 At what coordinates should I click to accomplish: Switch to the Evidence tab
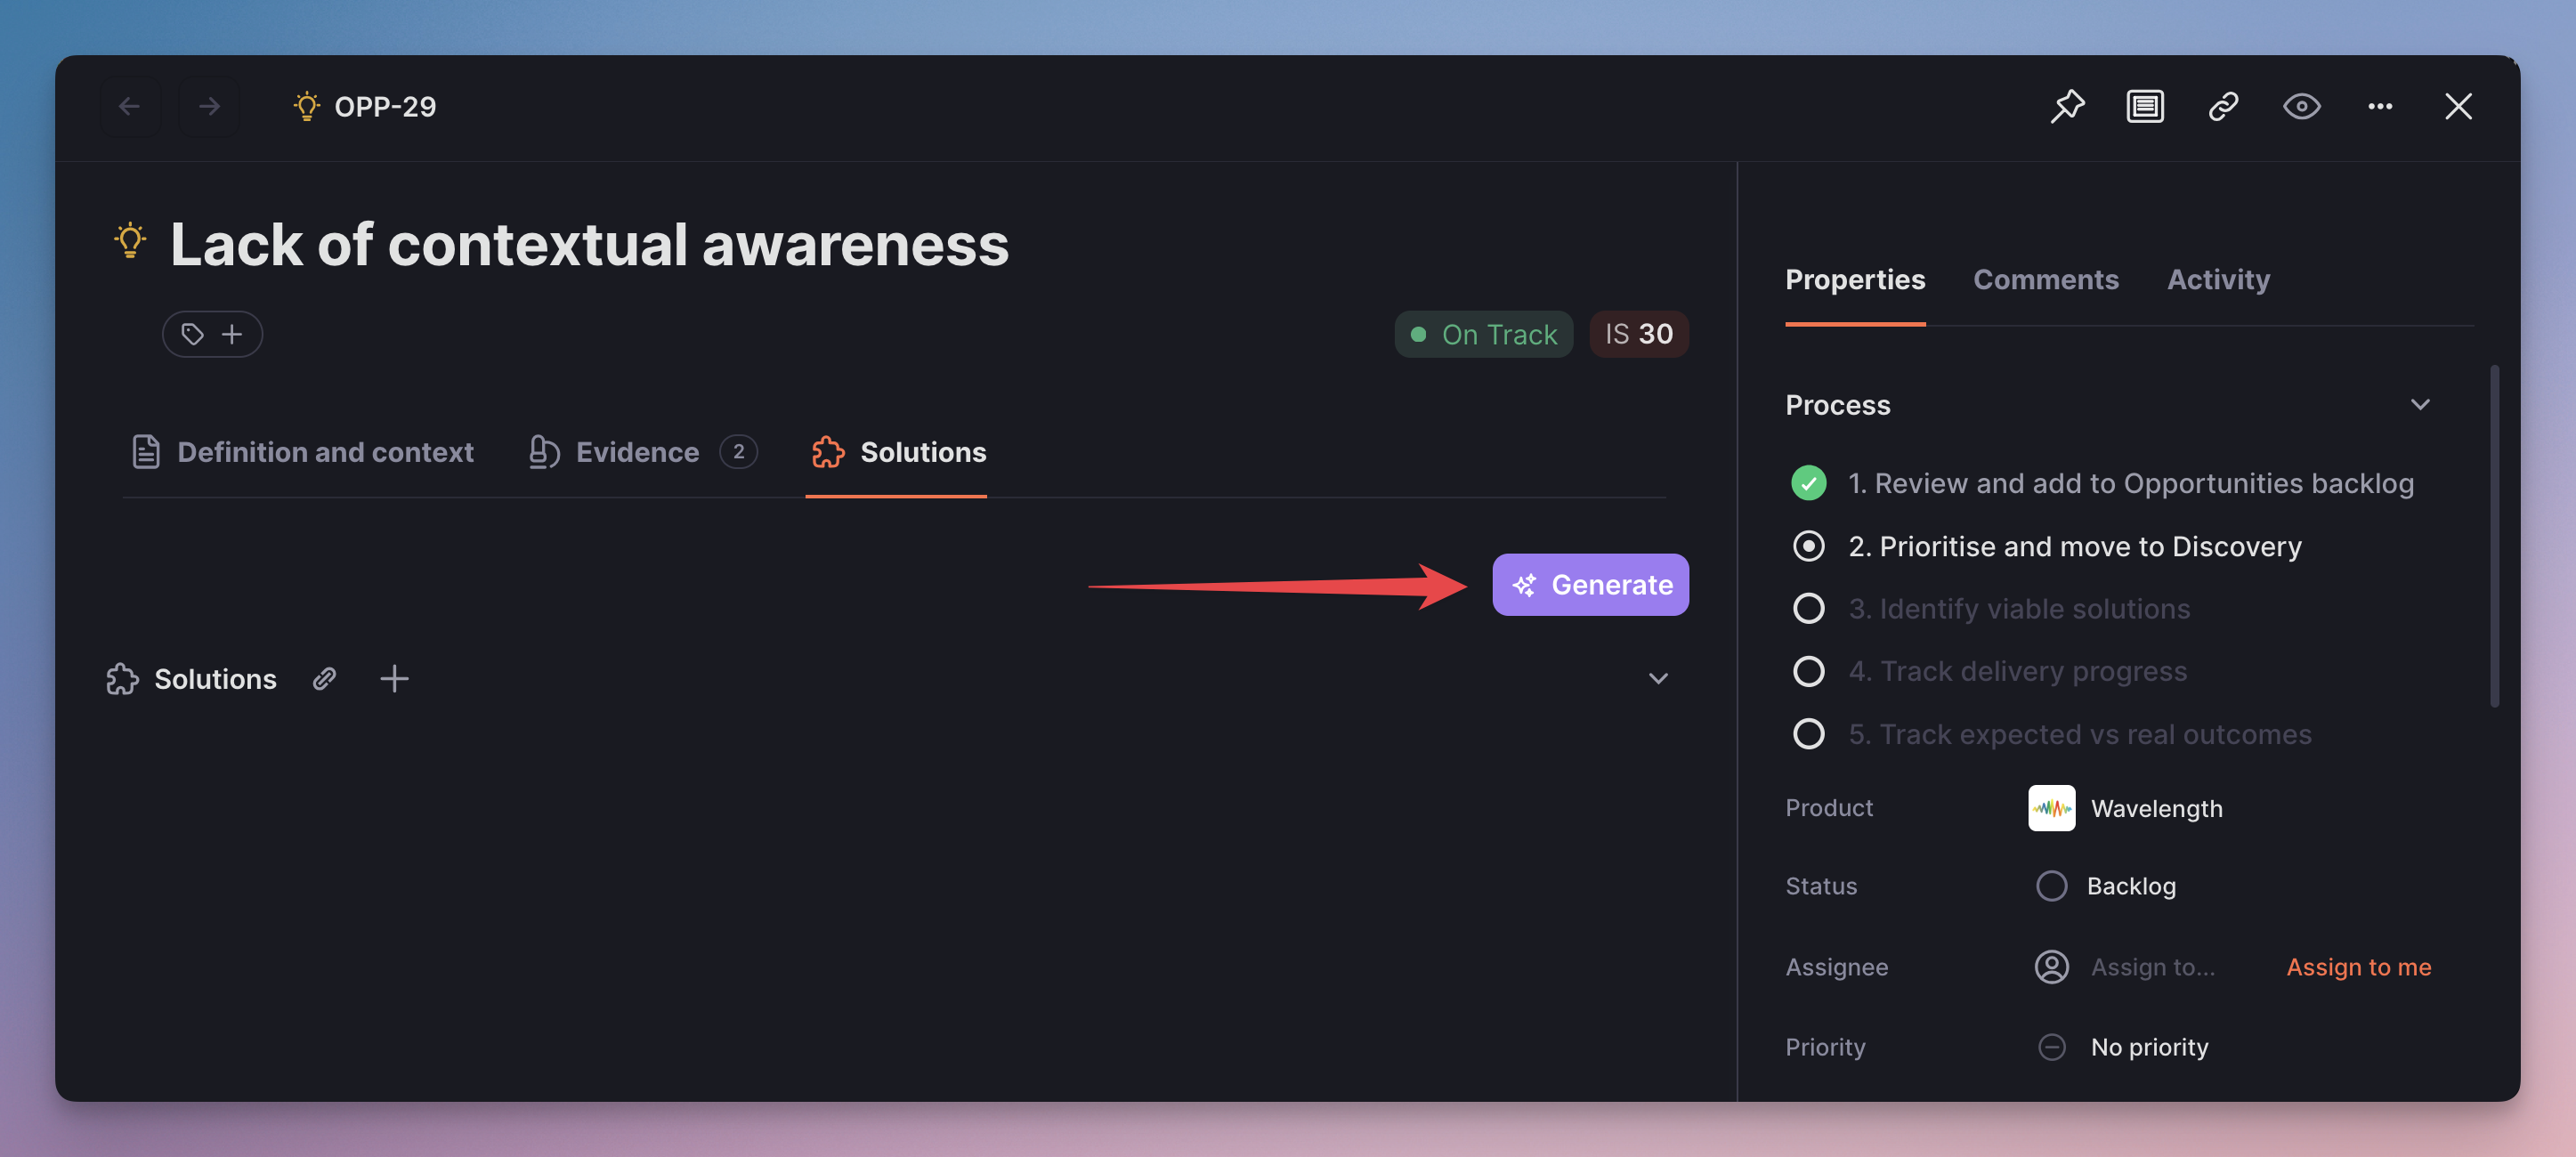tap(638, 452)
